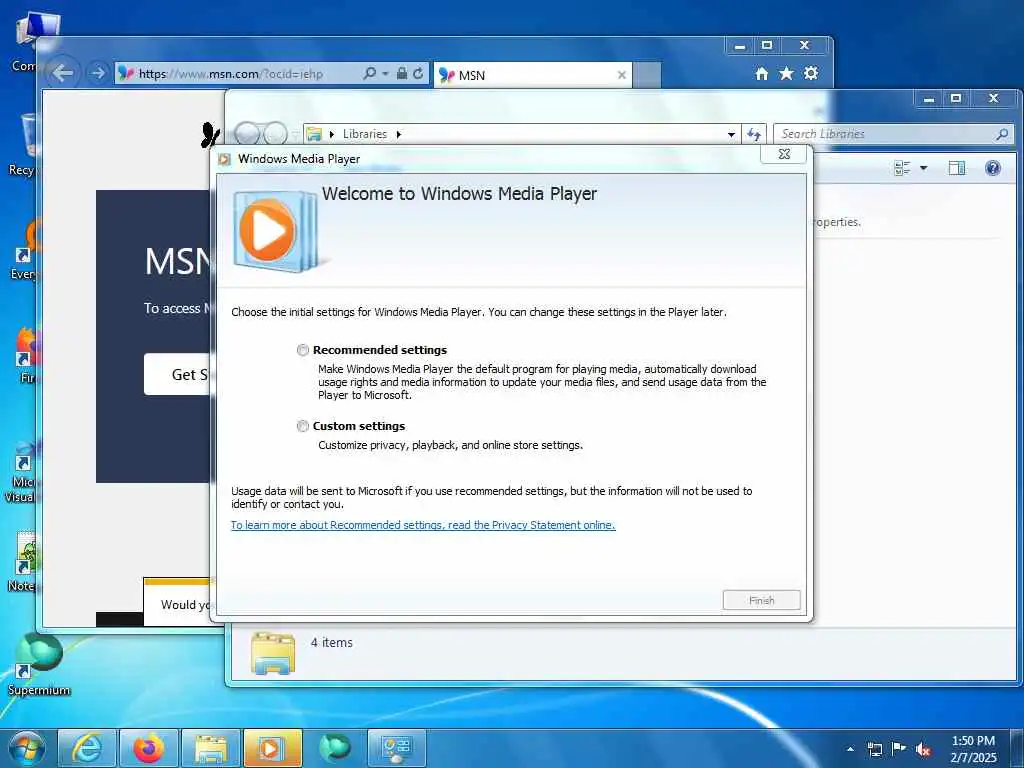1024x768 pixels.
Task: Open the IE address bar dropdown arrow
Action: pyautogui.click(x=385, y=74)
